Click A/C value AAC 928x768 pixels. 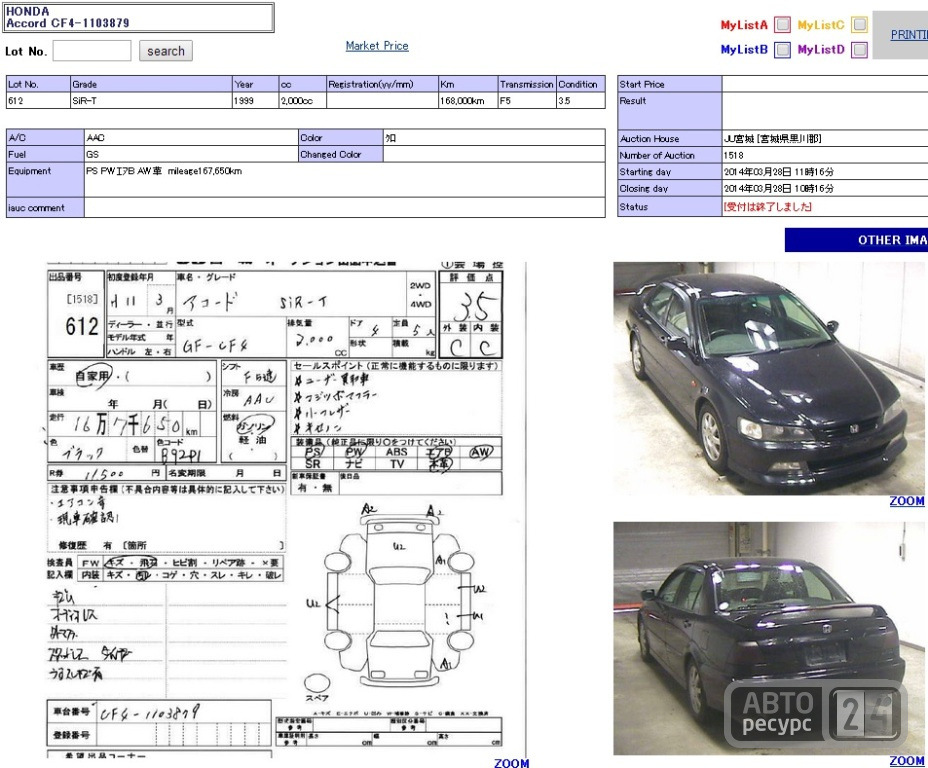tap(191, 137)
